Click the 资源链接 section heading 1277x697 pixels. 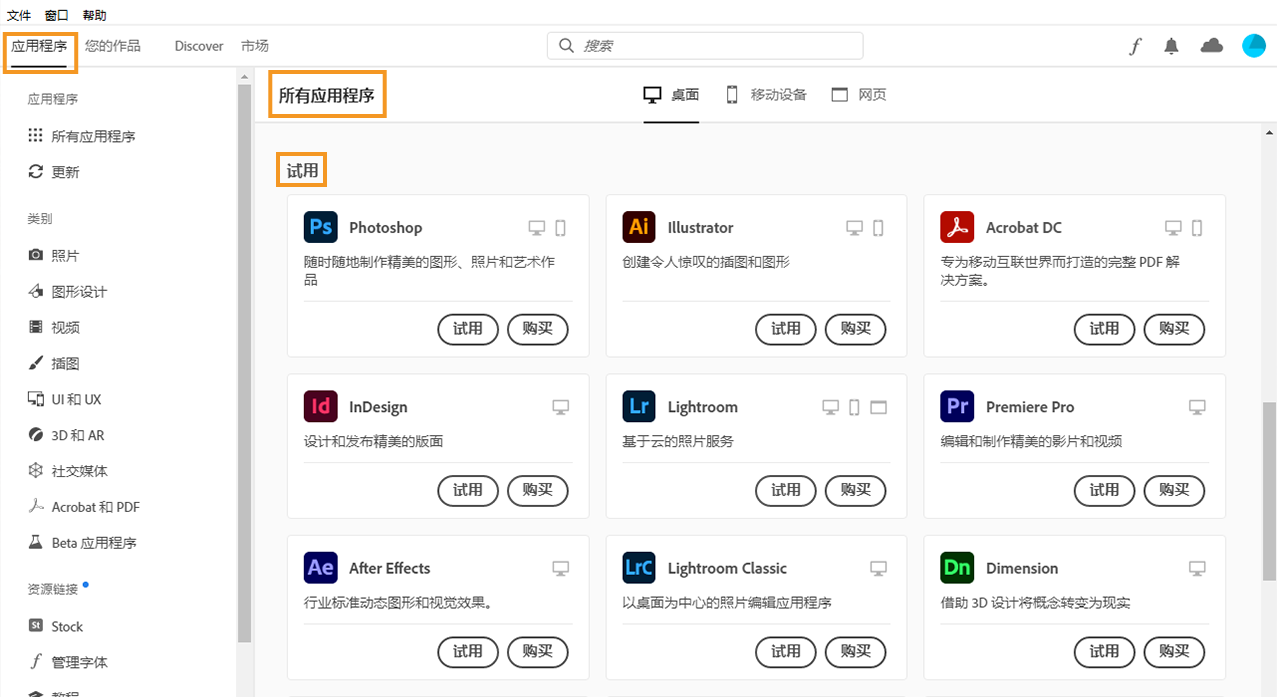coord(53,589)
